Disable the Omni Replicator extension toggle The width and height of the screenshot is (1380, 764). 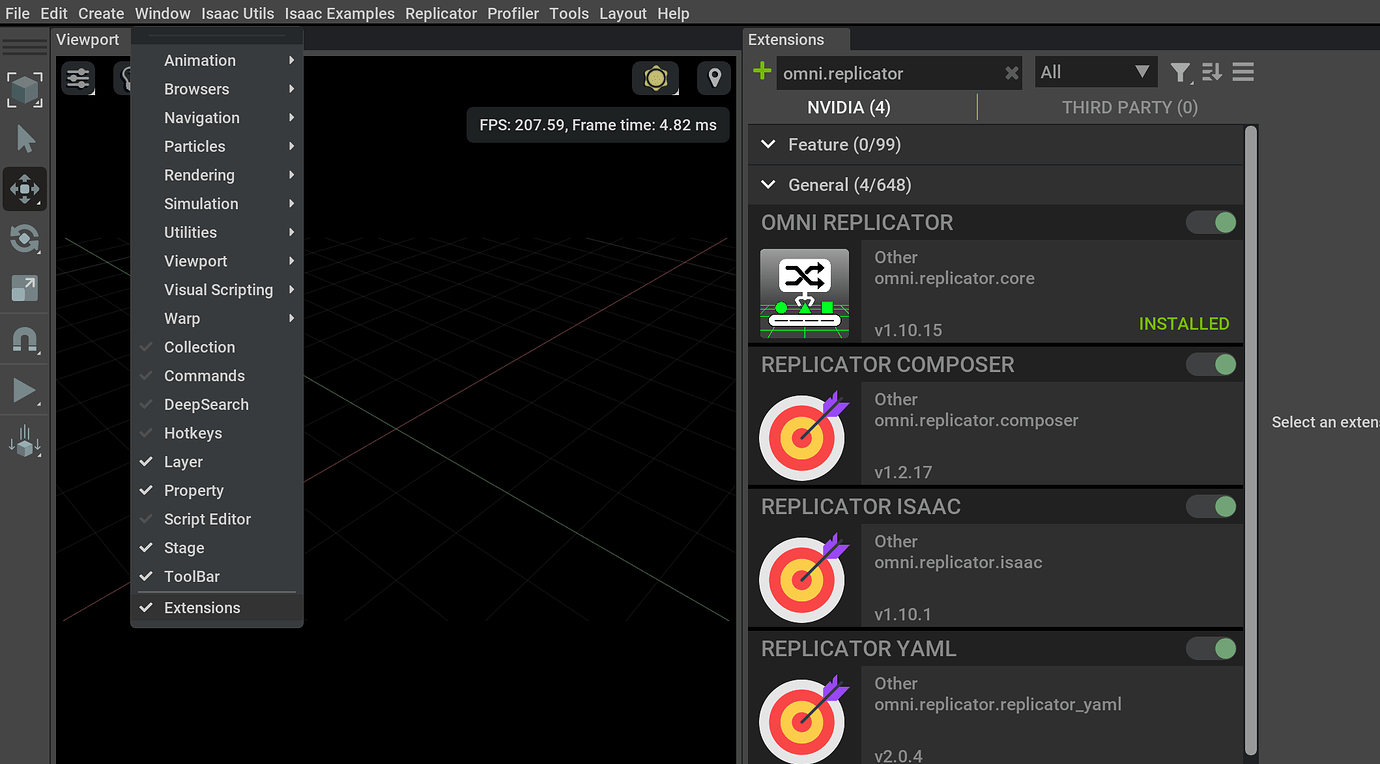point(1211,222)
